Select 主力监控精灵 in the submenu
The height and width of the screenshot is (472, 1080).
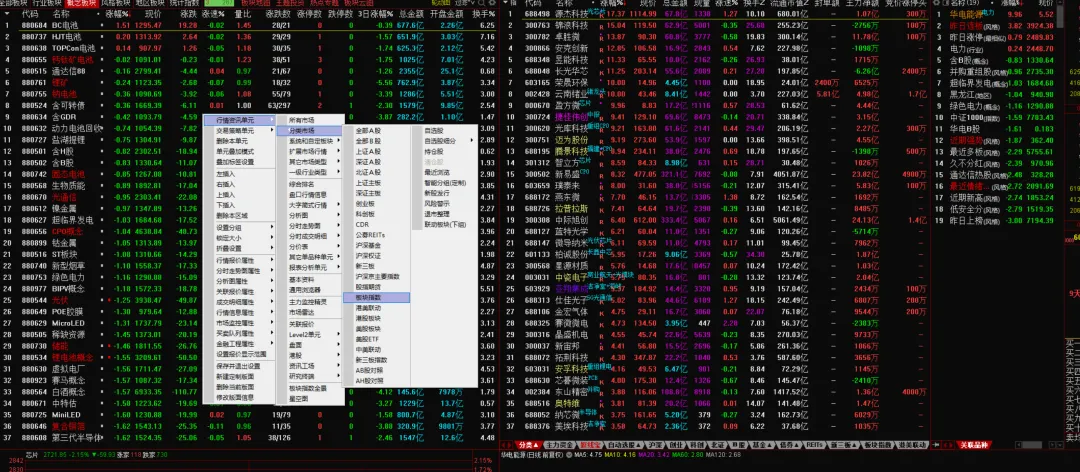click(310, 301)
